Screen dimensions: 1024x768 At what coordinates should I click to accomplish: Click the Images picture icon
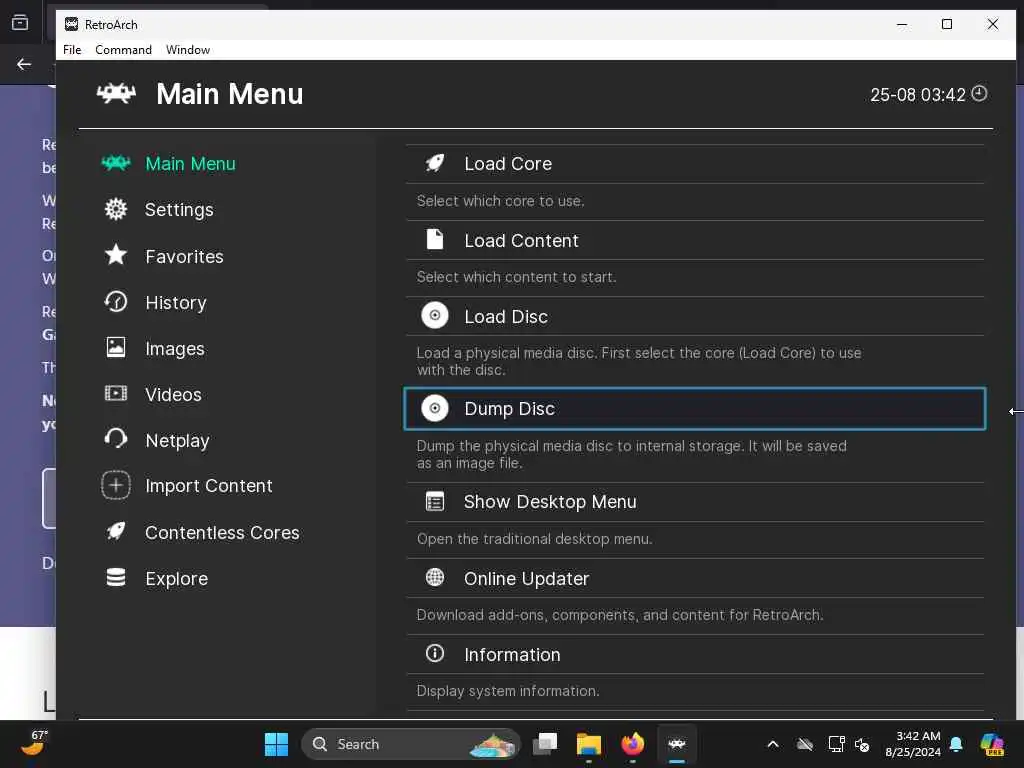pos(116,347)
